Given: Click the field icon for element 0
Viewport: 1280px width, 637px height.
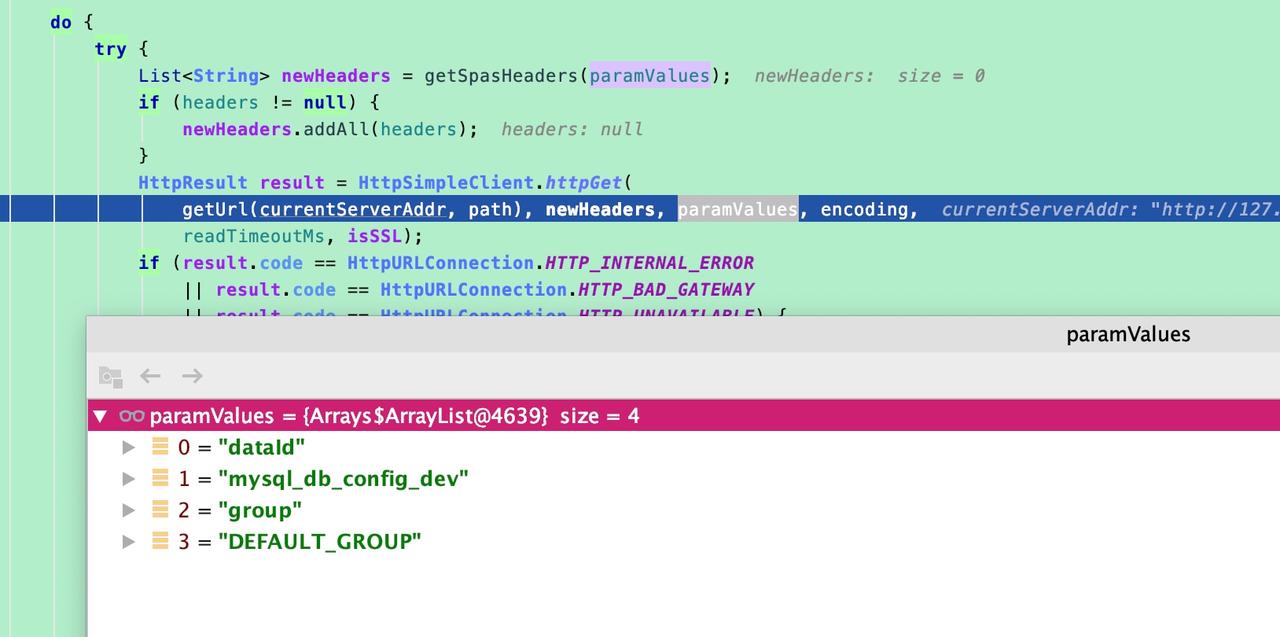Looking at the screenshot, I should [160, 447].
